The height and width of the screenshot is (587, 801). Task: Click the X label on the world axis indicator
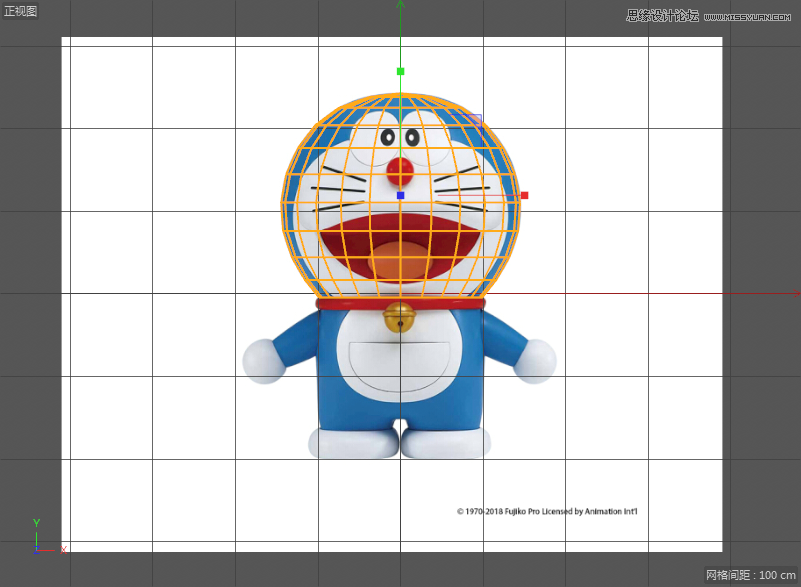(65, 549)
